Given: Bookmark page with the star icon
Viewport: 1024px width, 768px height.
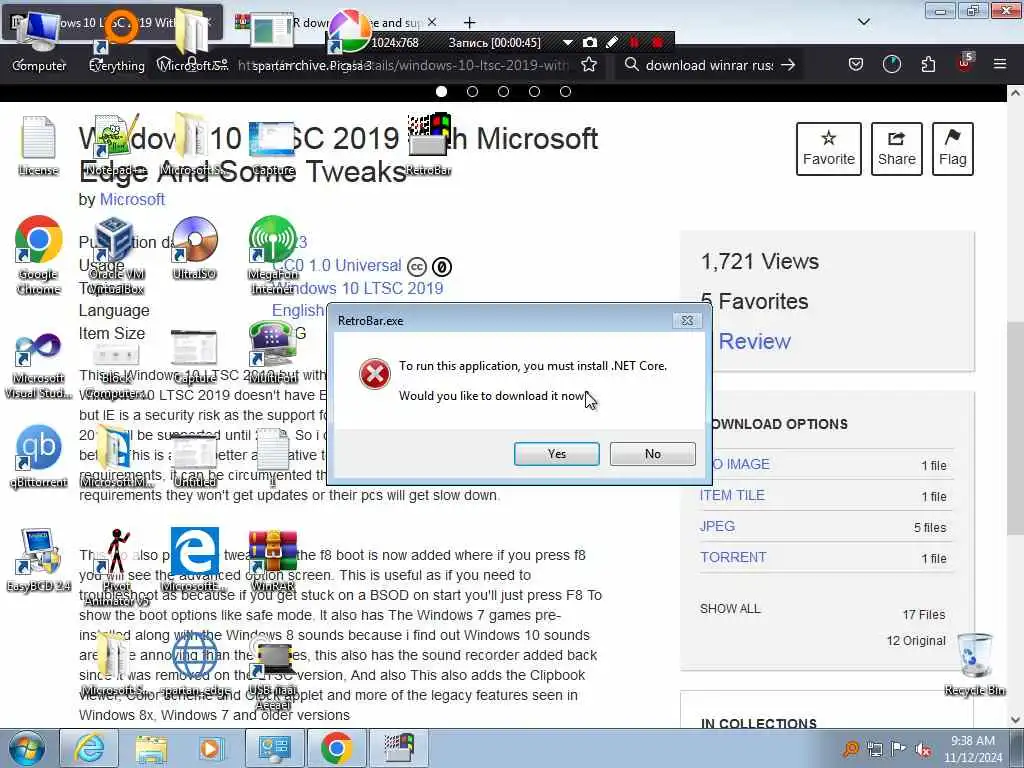Looking at the screenshot, I should (589, 65).
